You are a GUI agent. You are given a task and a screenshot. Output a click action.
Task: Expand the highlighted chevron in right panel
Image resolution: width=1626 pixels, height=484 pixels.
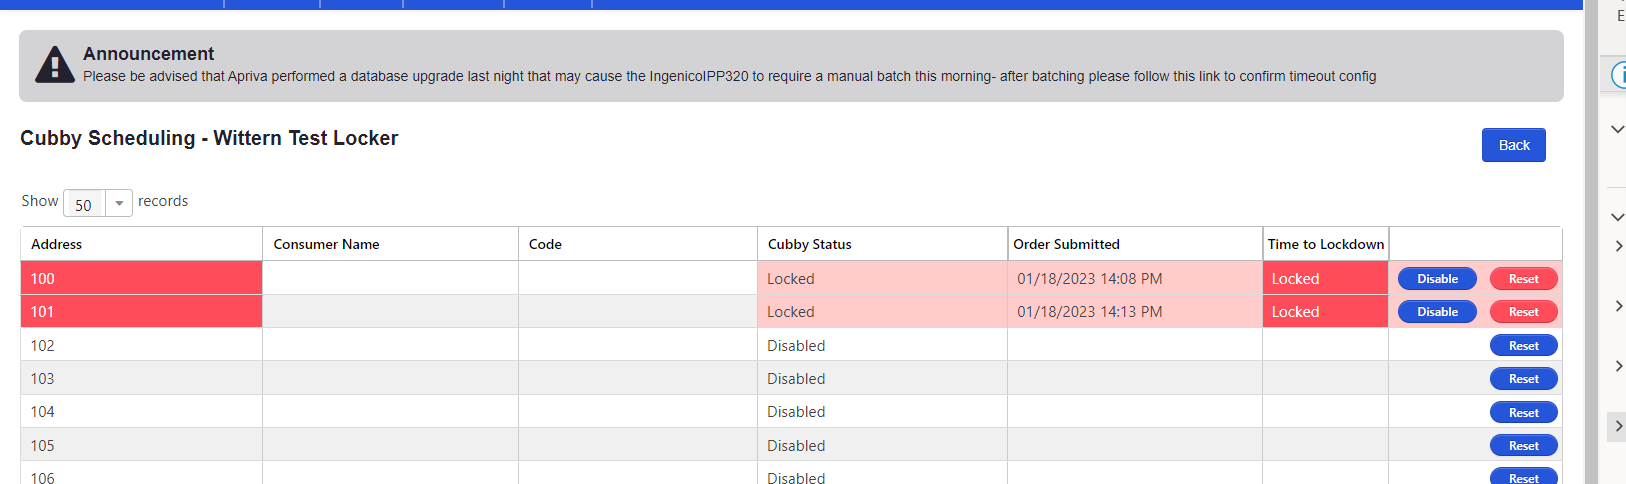[x=1617, y=426]
